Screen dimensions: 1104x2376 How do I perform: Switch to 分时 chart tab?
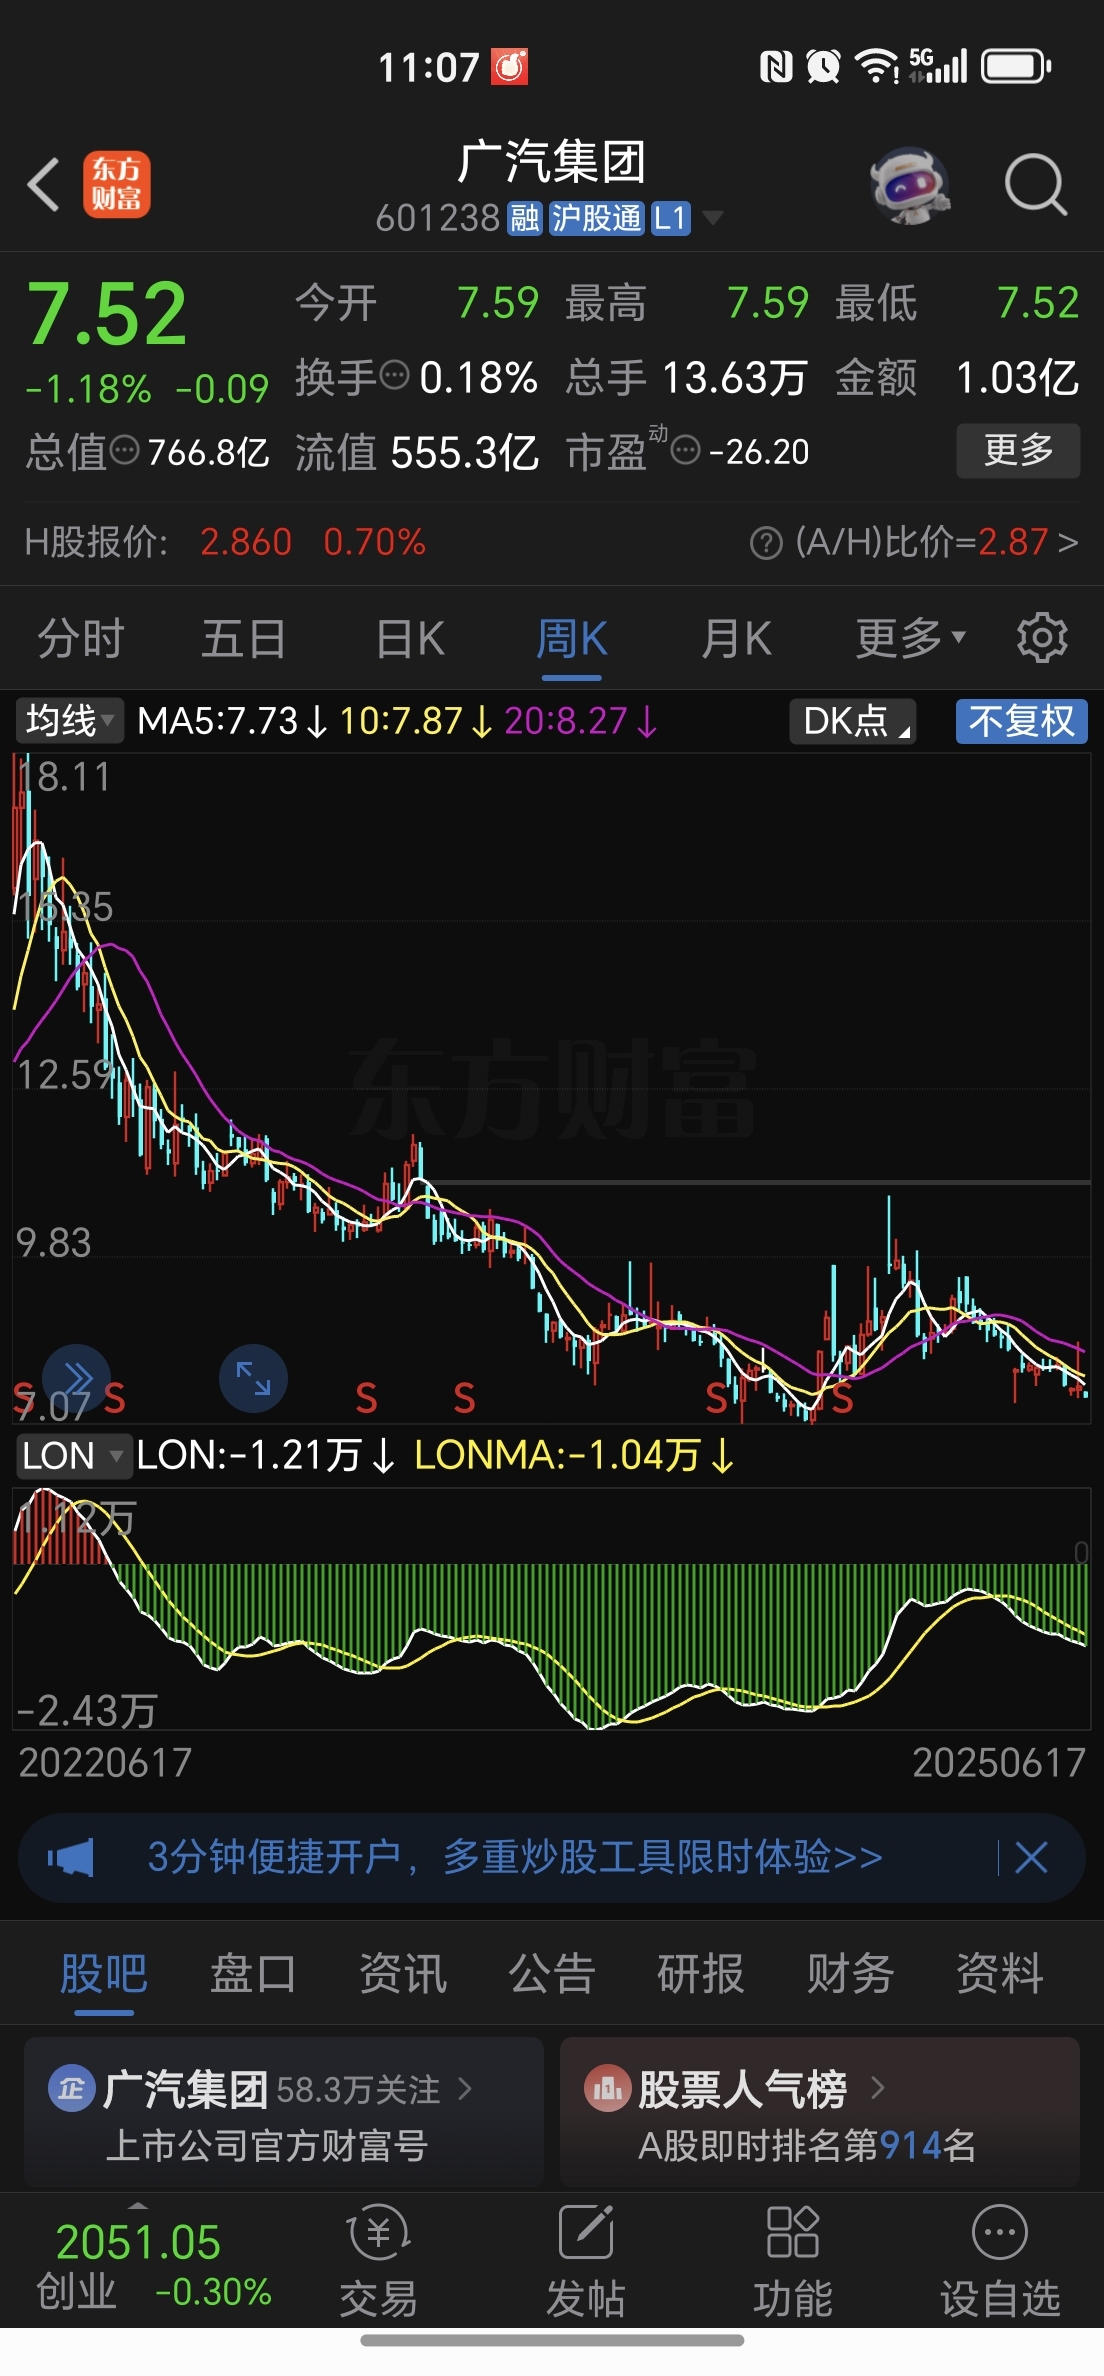point(81,638)
